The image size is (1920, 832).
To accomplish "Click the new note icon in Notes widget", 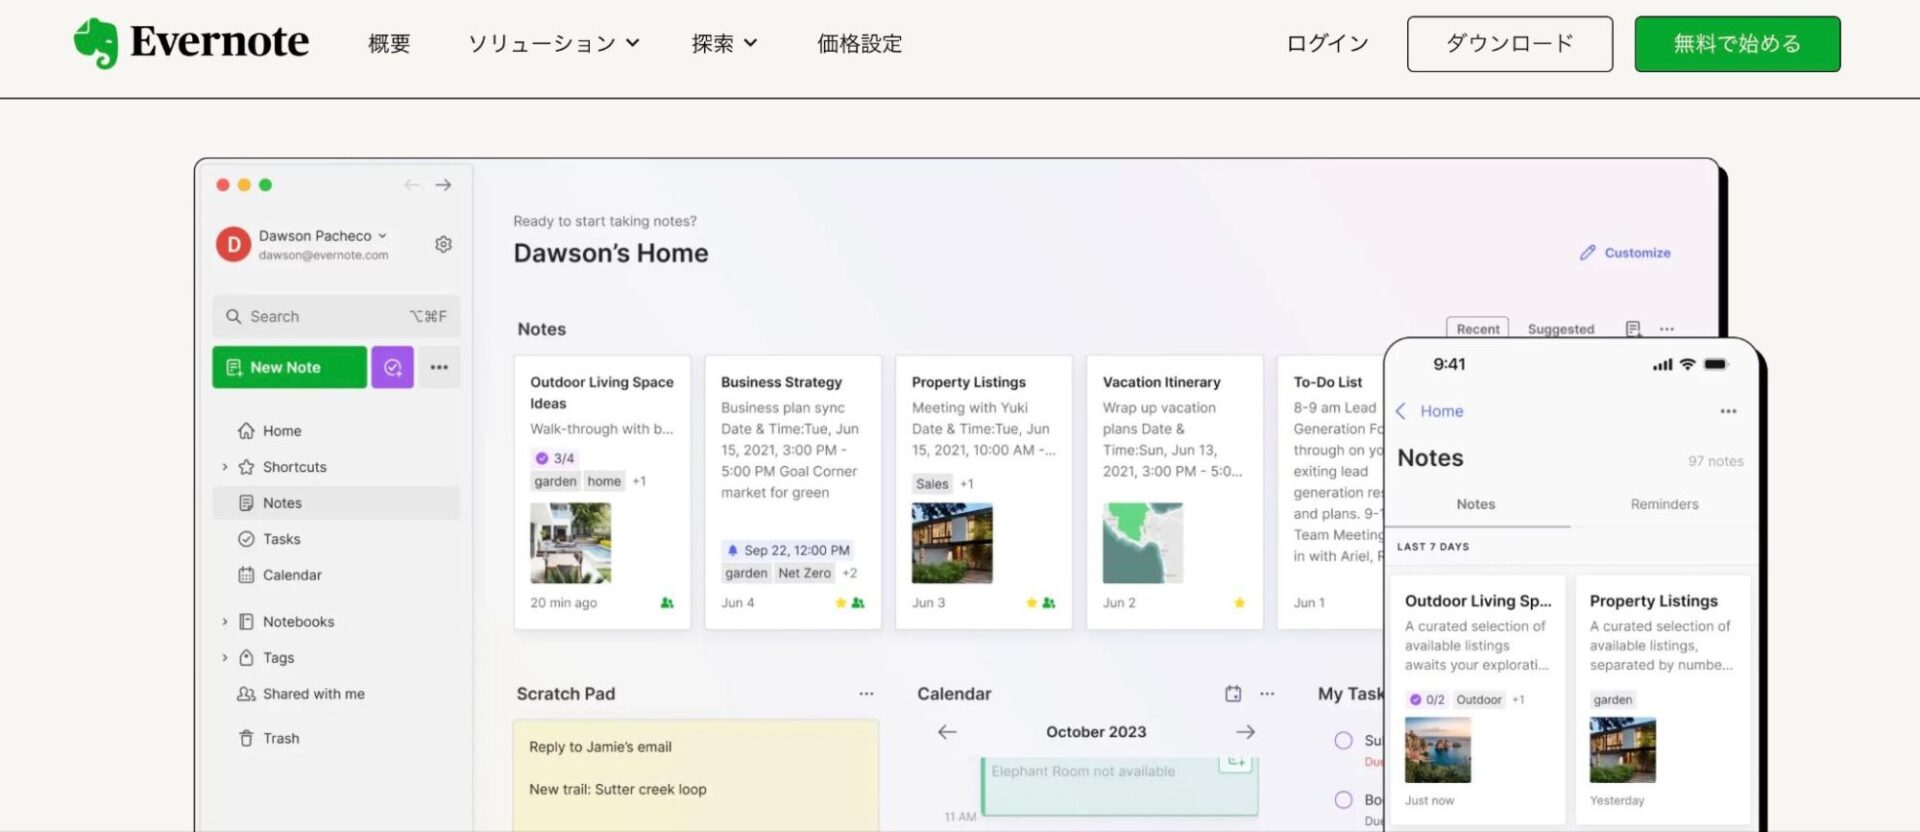I will pos(1633,329).
